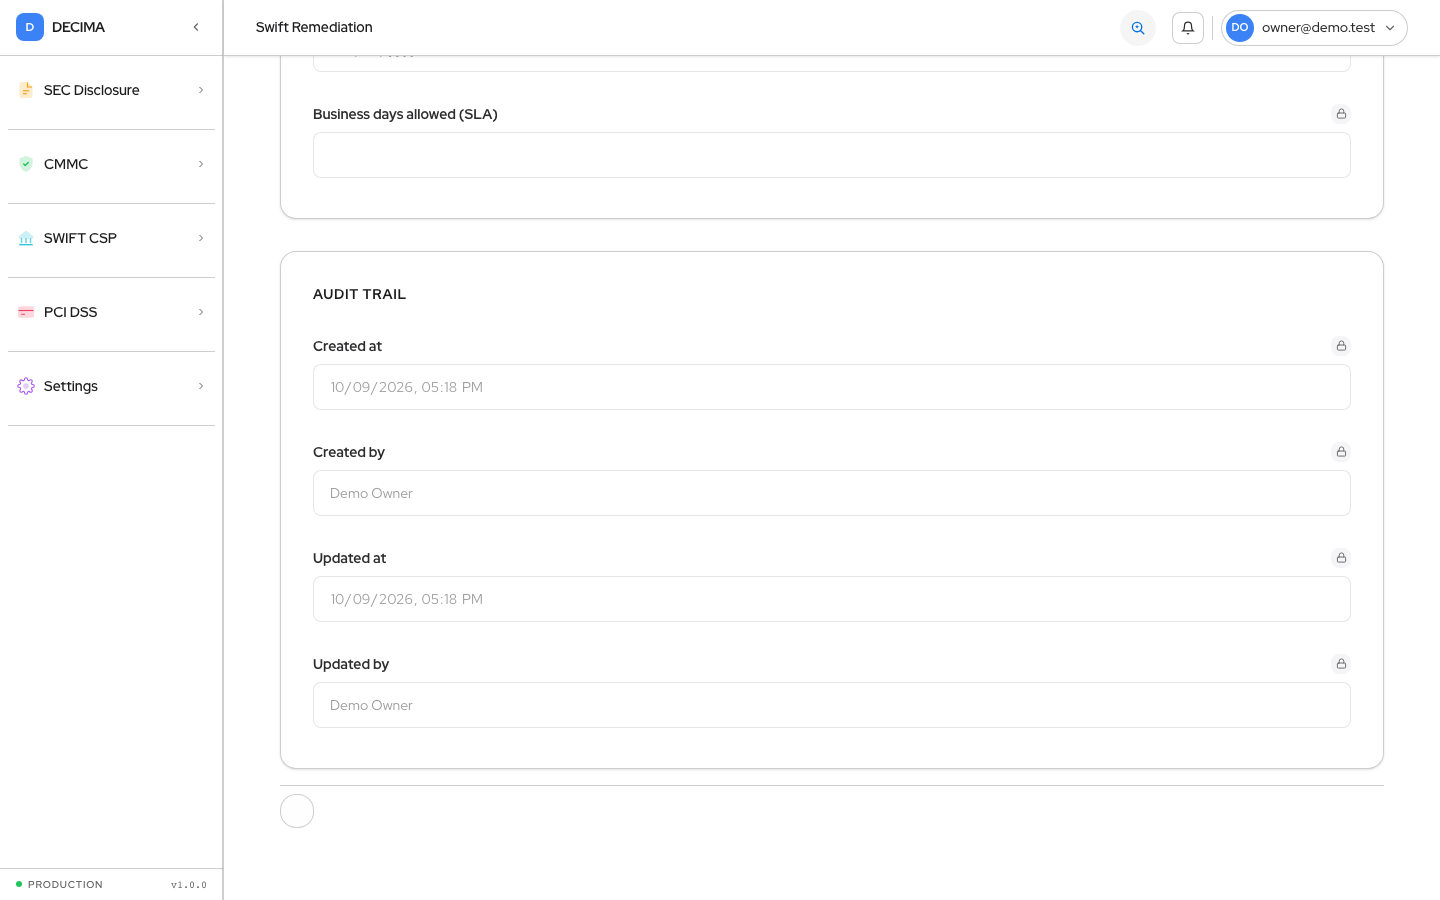Click the DO user avatar

1240,28
